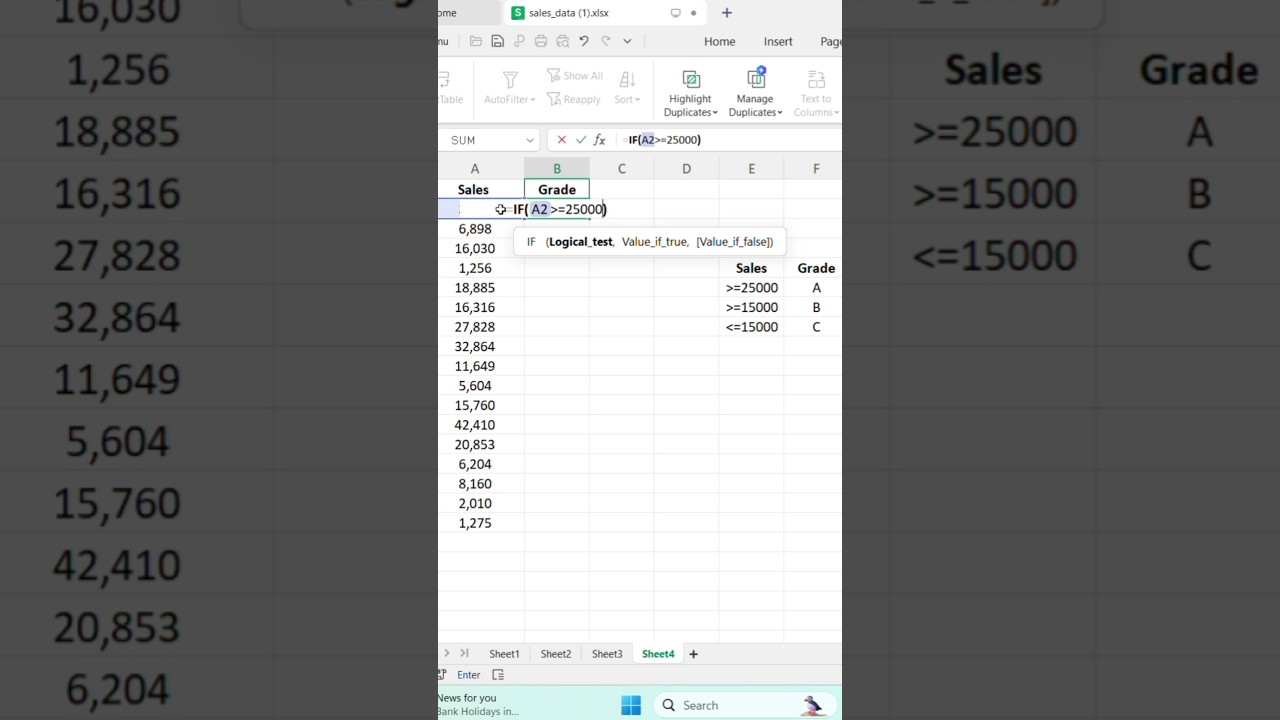Confirm formula with green checkmark
Viewport: 1280px width, 720px height.
[581, 140]
